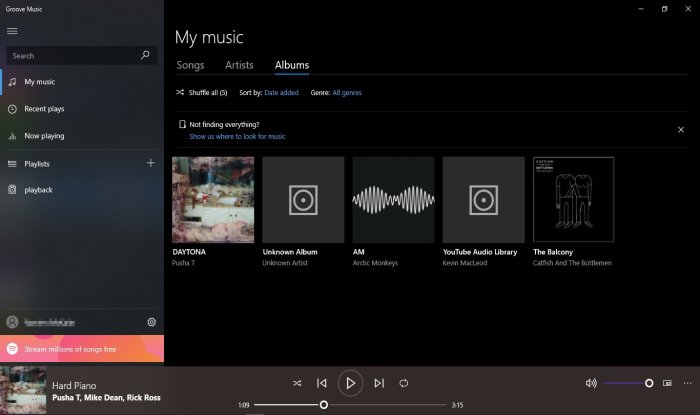Skip to next track
The width and height of the screenshot is (700, 415).
click(x=379, y=383)
